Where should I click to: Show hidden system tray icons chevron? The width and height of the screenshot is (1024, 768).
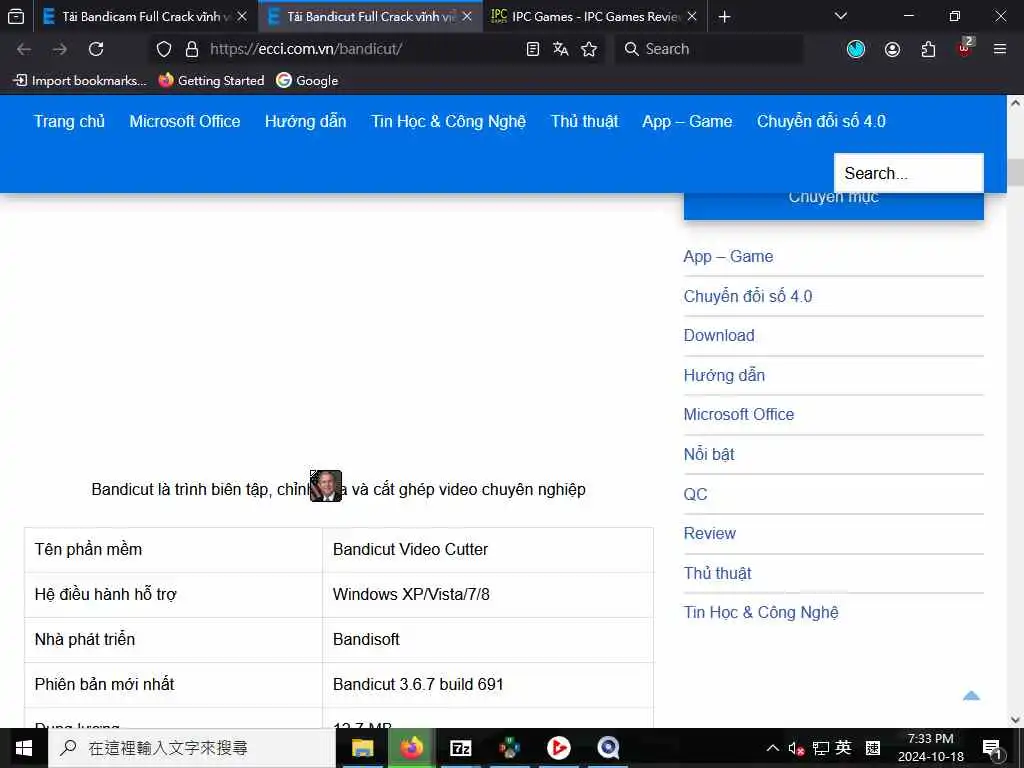[x=773, y=748]
